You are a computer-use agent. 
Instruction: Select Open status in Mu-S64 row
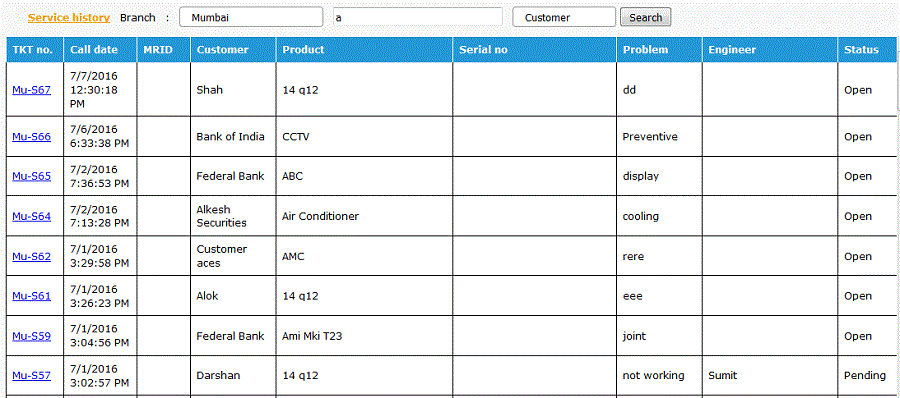pyautogui.click(x=867, y=217)
